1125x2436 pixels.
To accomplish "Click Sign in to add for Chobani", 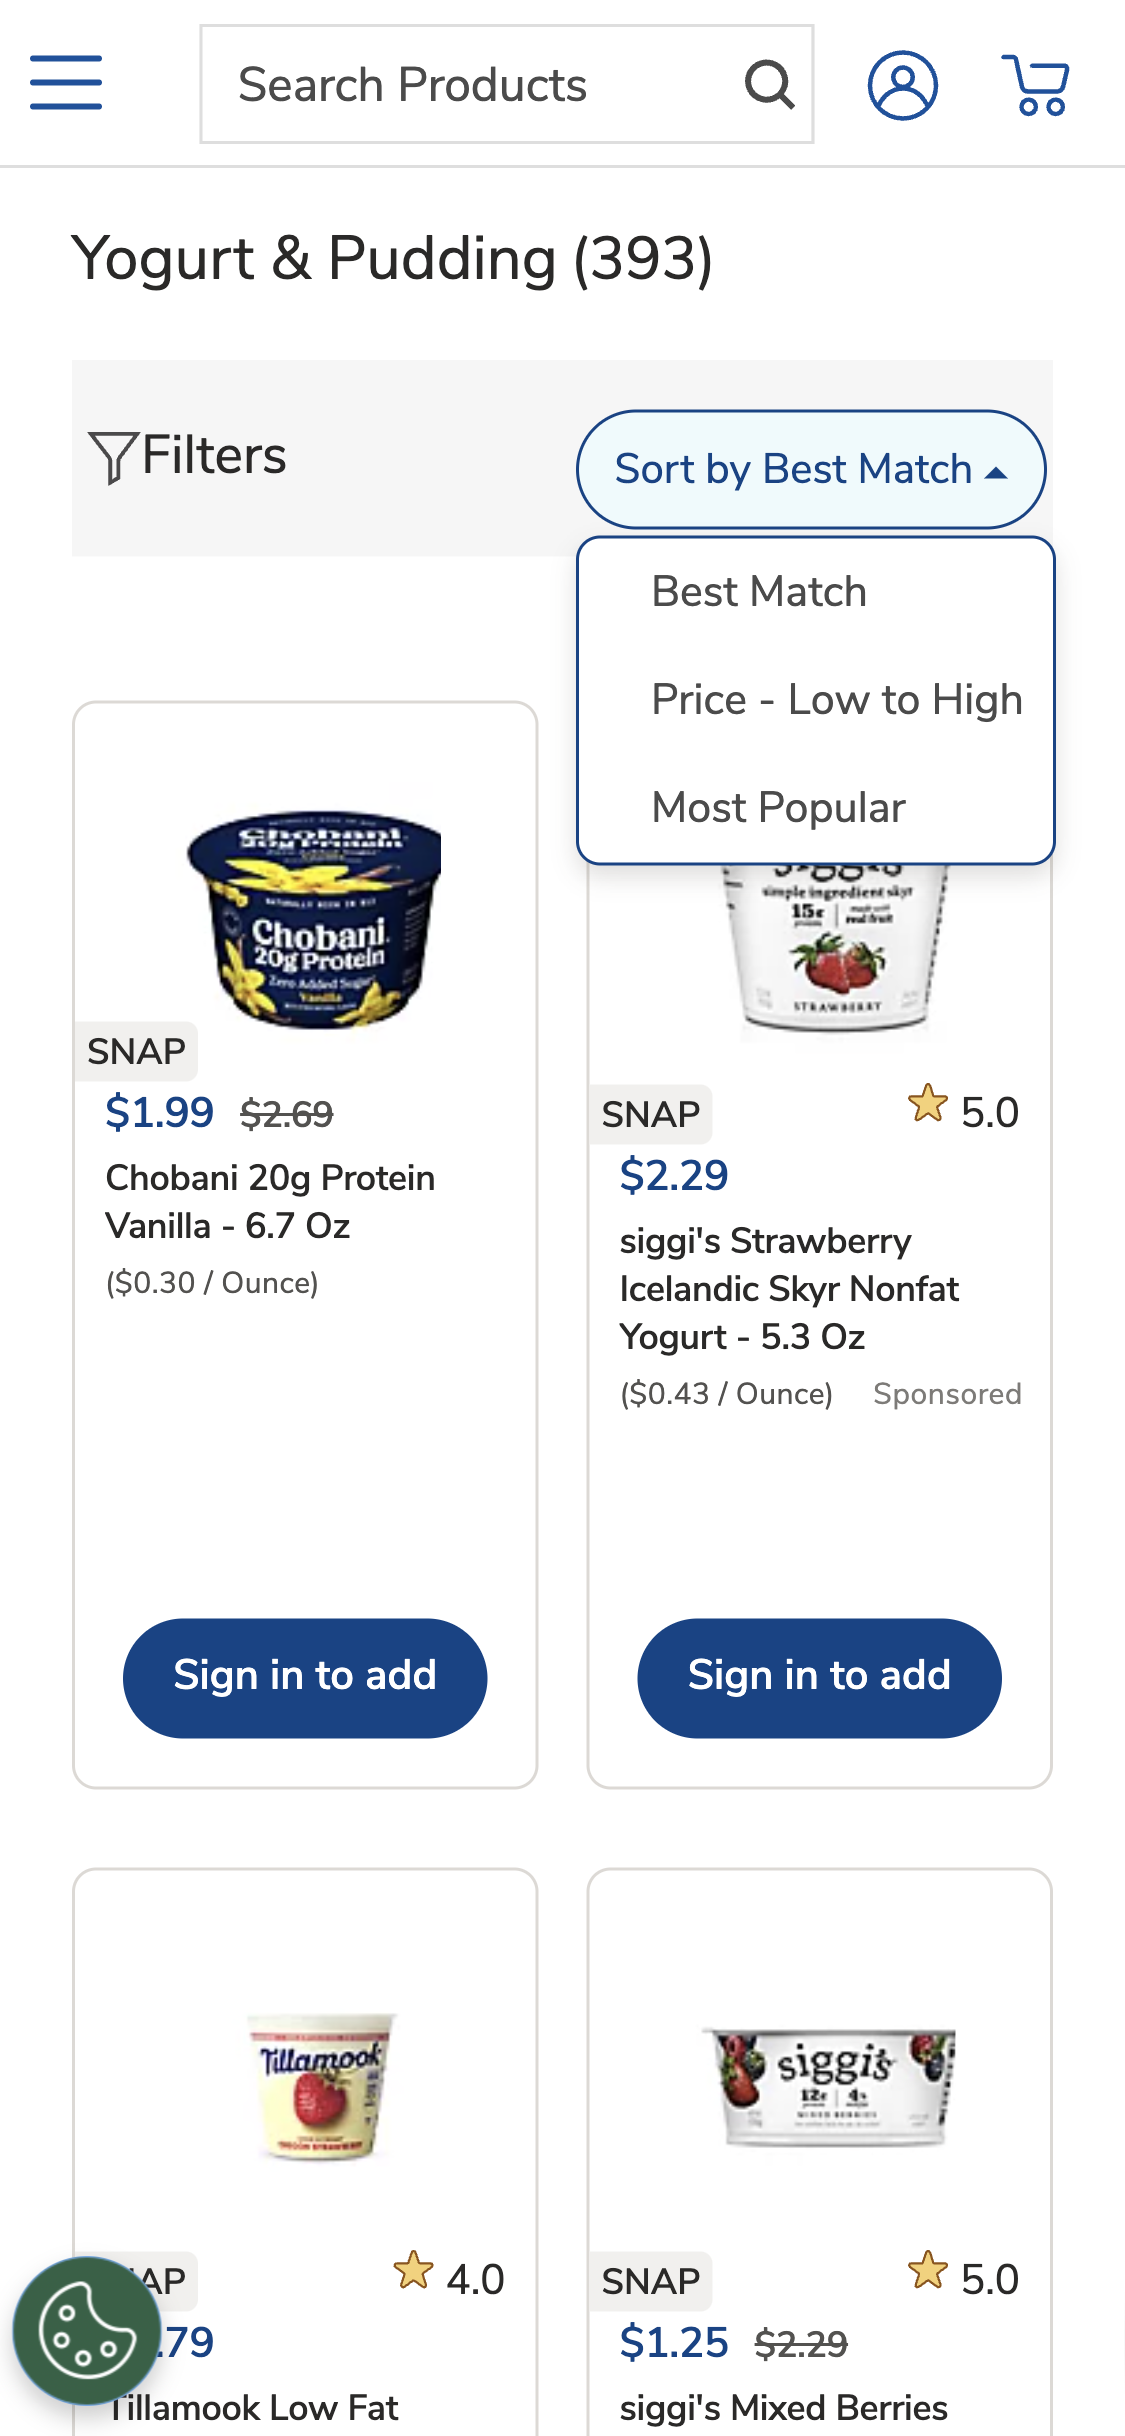I will (x=305, y=1677).
